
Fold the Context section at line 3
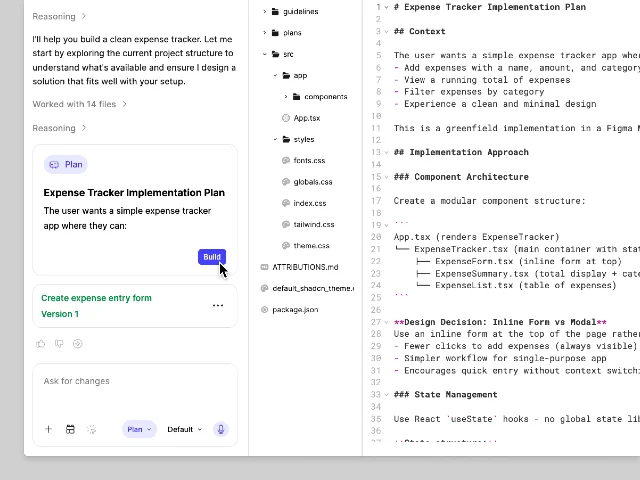pyautogui.click(x=386, y=31)
